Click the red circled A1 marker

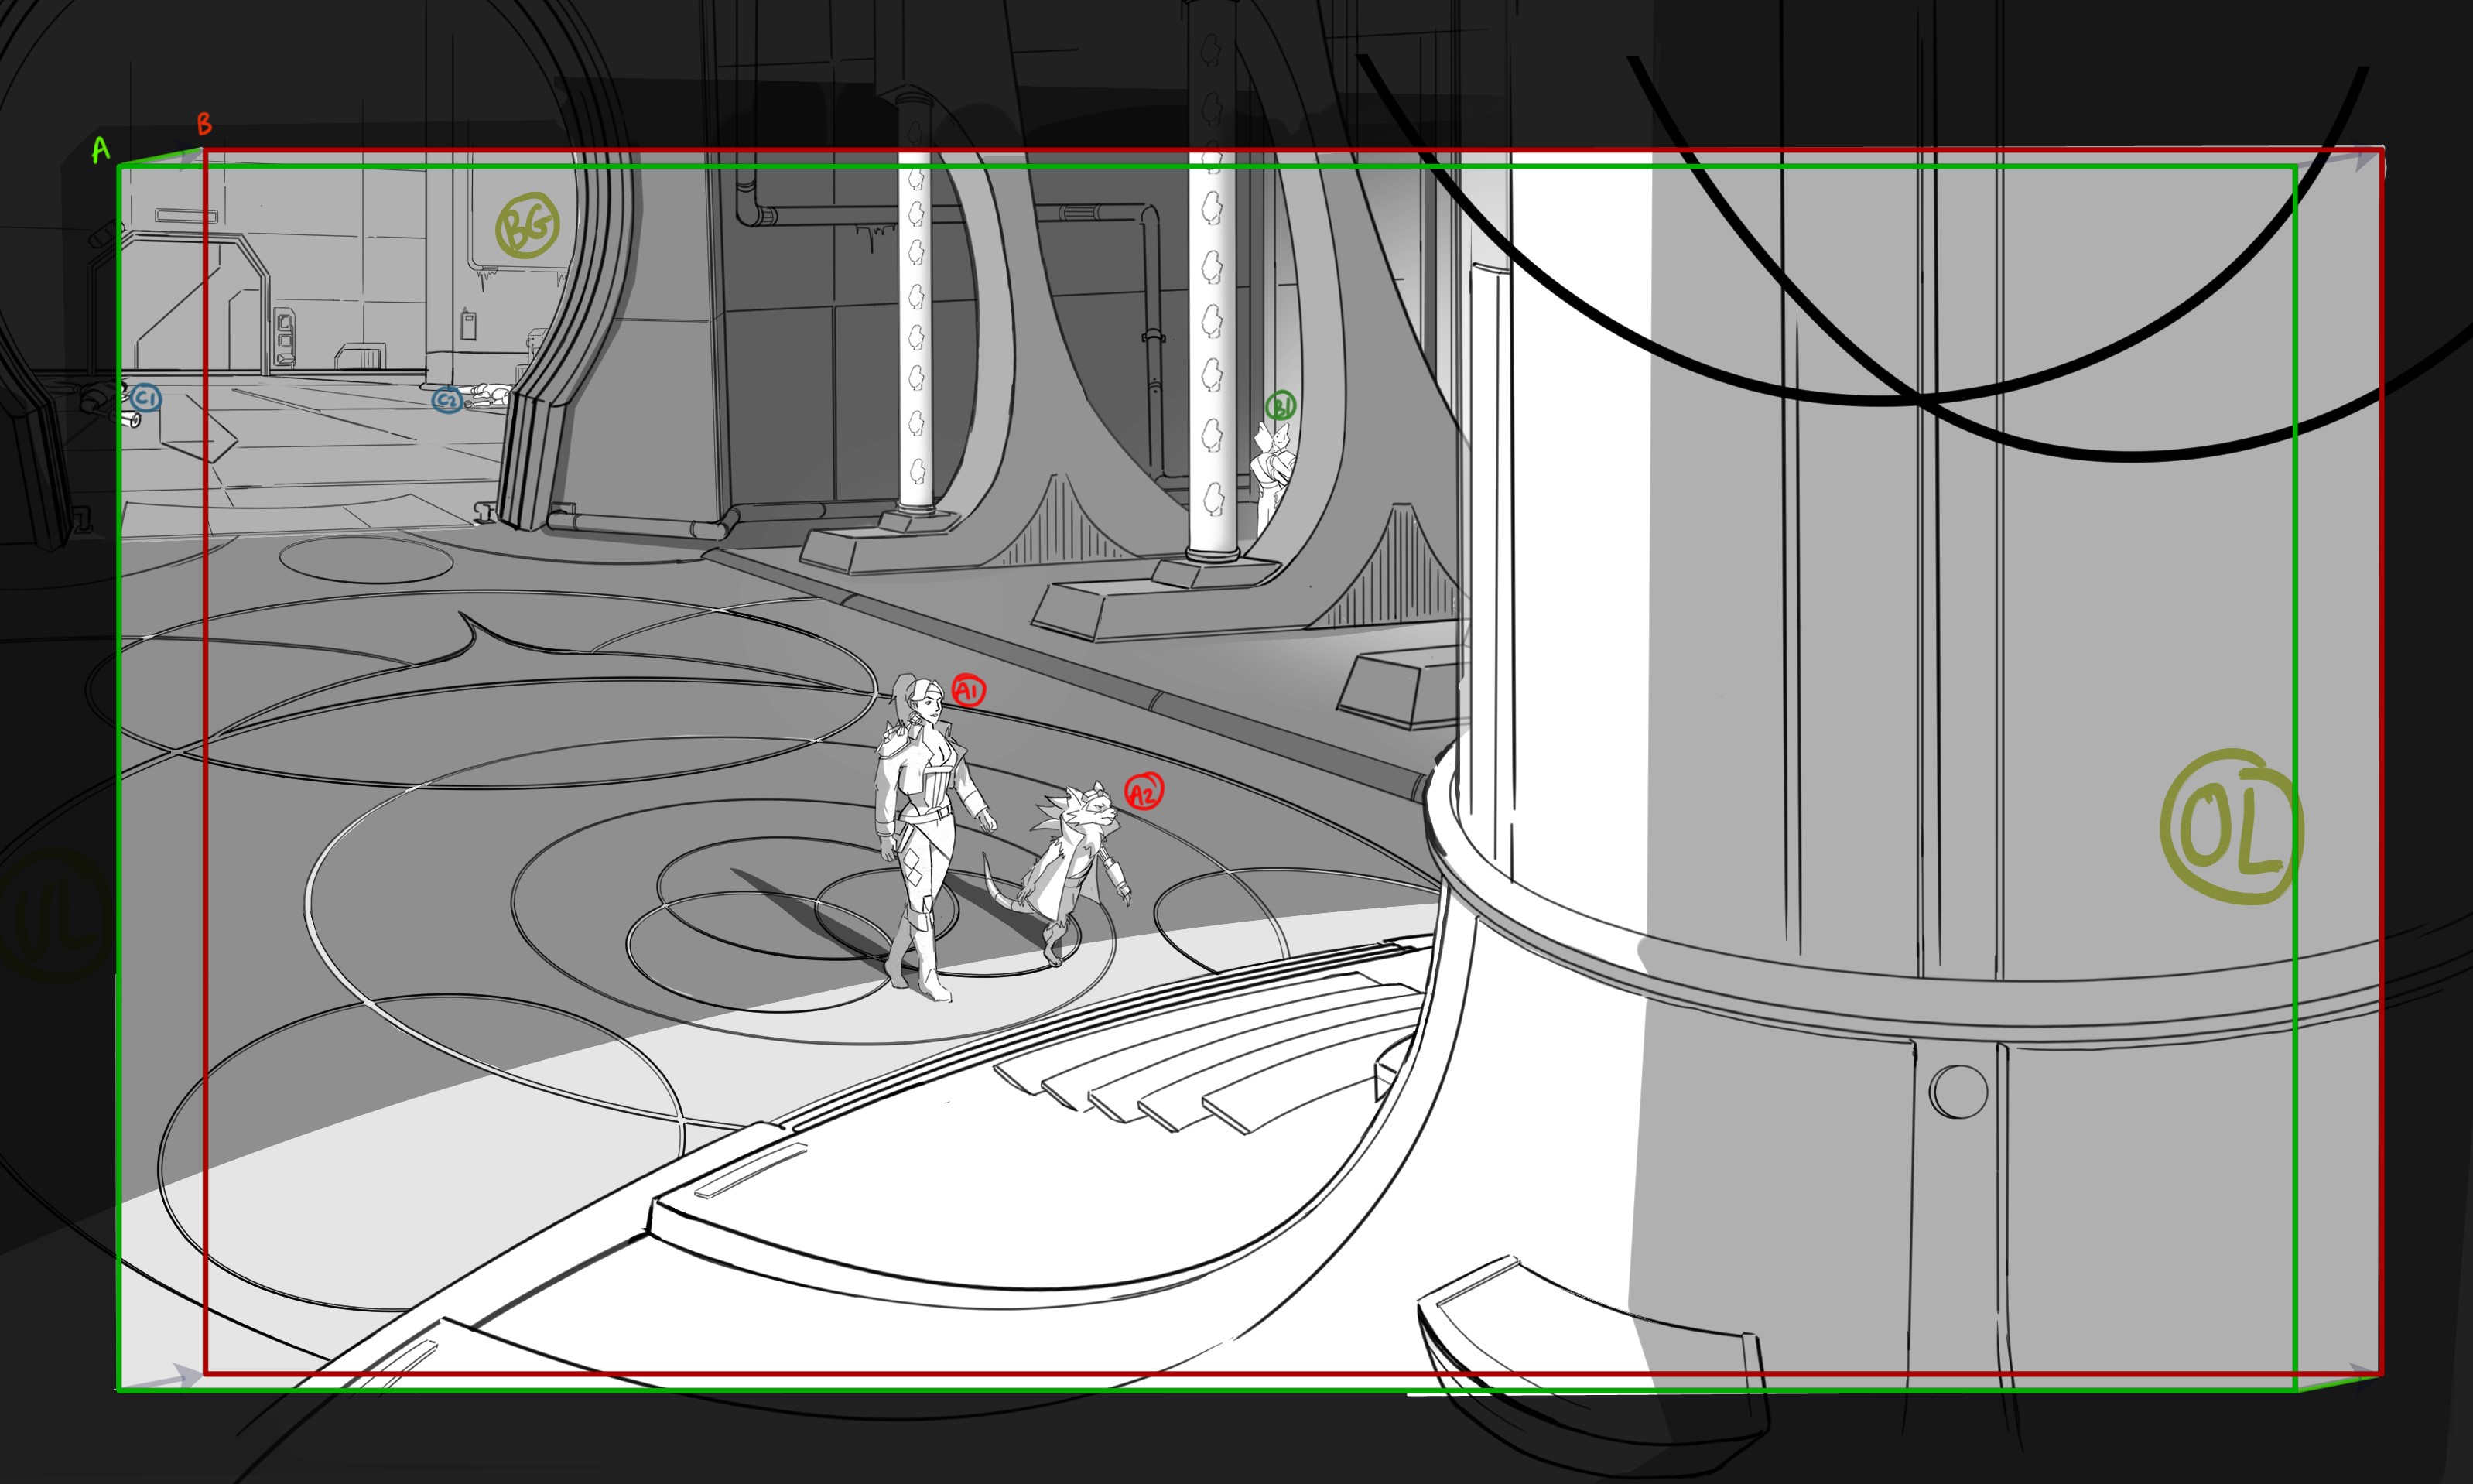967,690
